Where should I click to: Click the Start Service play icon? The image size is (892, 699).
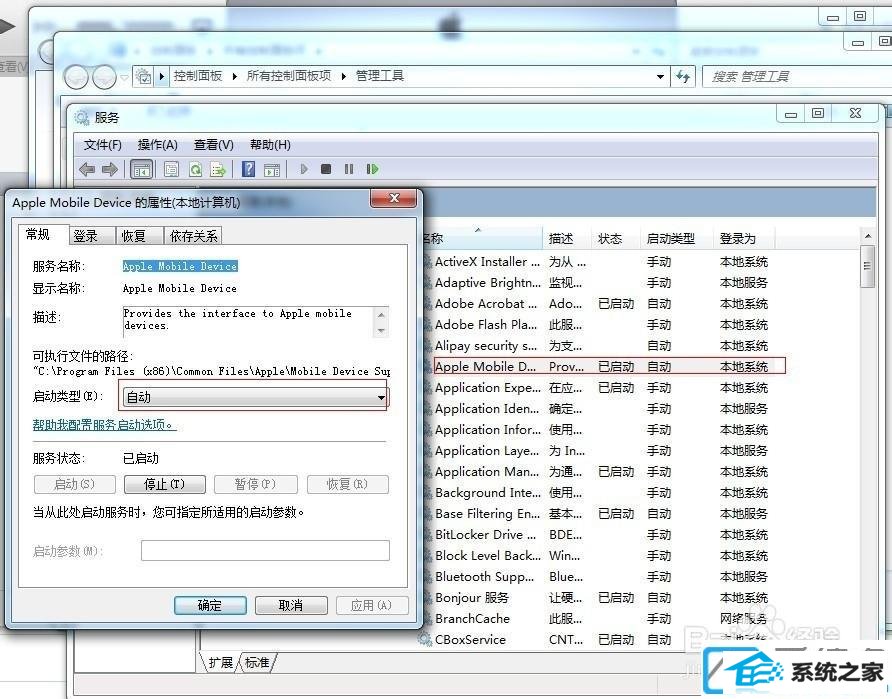pyautogui.click(x=304, y=169)
